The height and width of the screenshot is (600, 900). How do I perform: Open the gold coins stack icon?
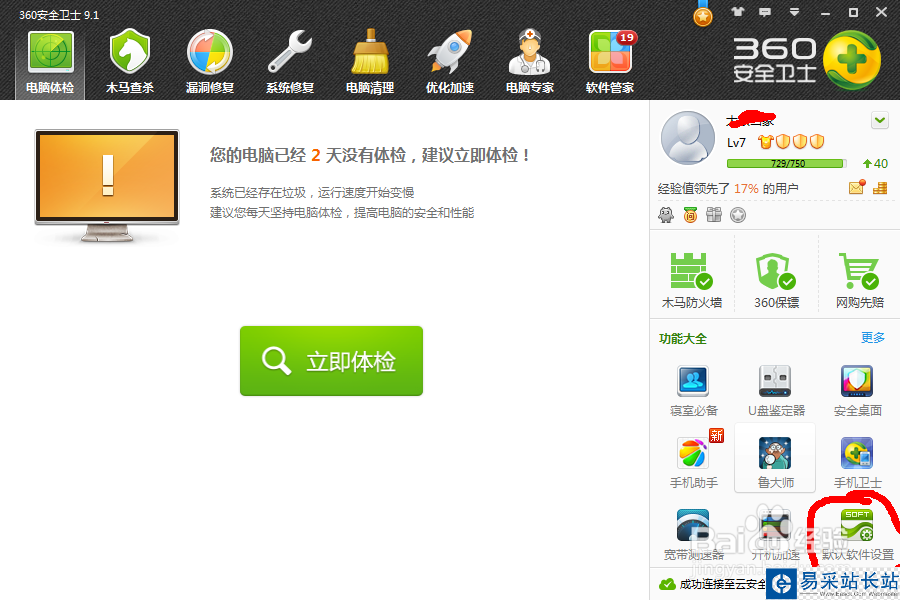[880, 188]
